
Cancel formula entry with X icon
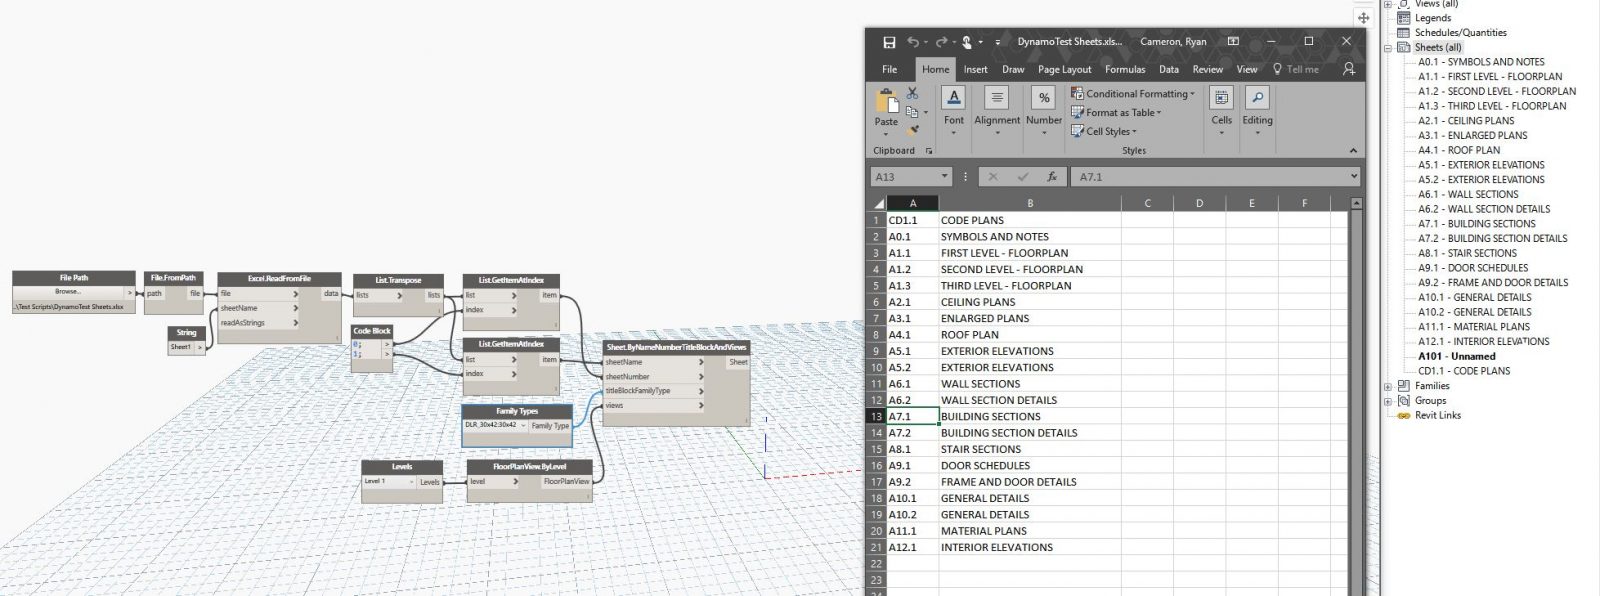point(993,176)
